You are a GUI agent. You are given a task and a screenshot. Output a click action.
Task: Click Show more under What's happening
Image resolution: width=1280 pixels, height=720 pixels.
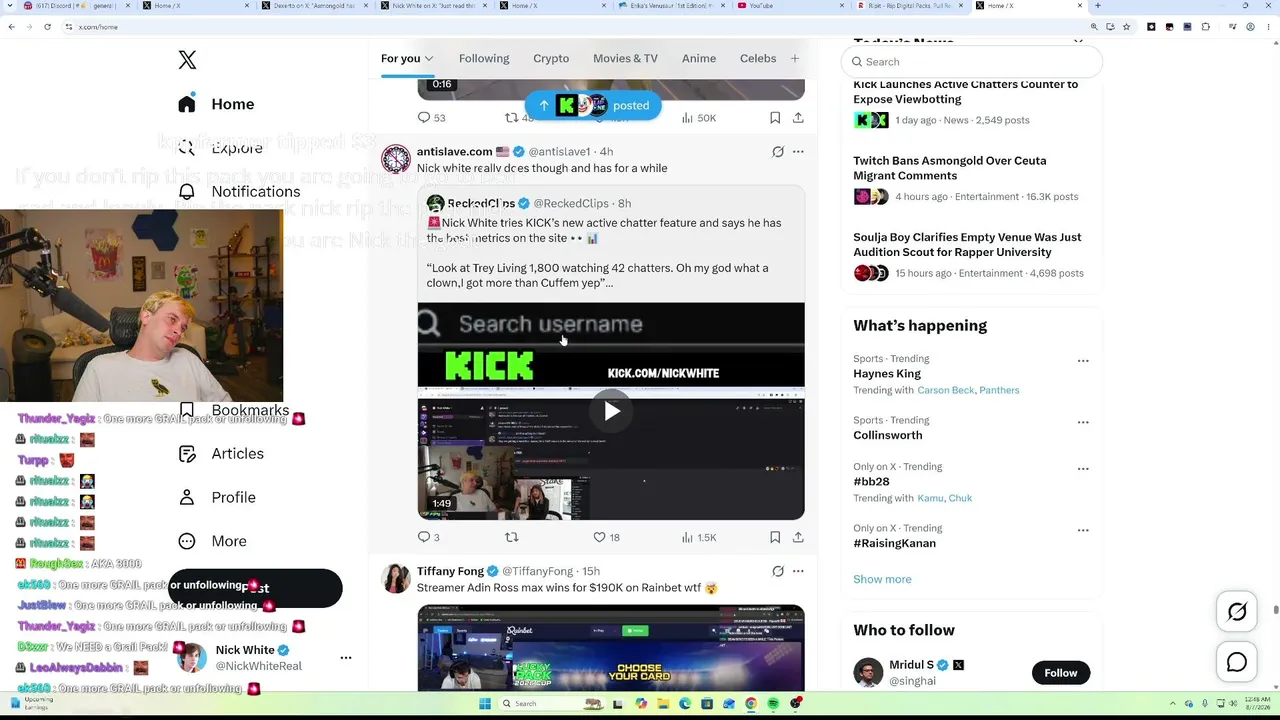882,579
